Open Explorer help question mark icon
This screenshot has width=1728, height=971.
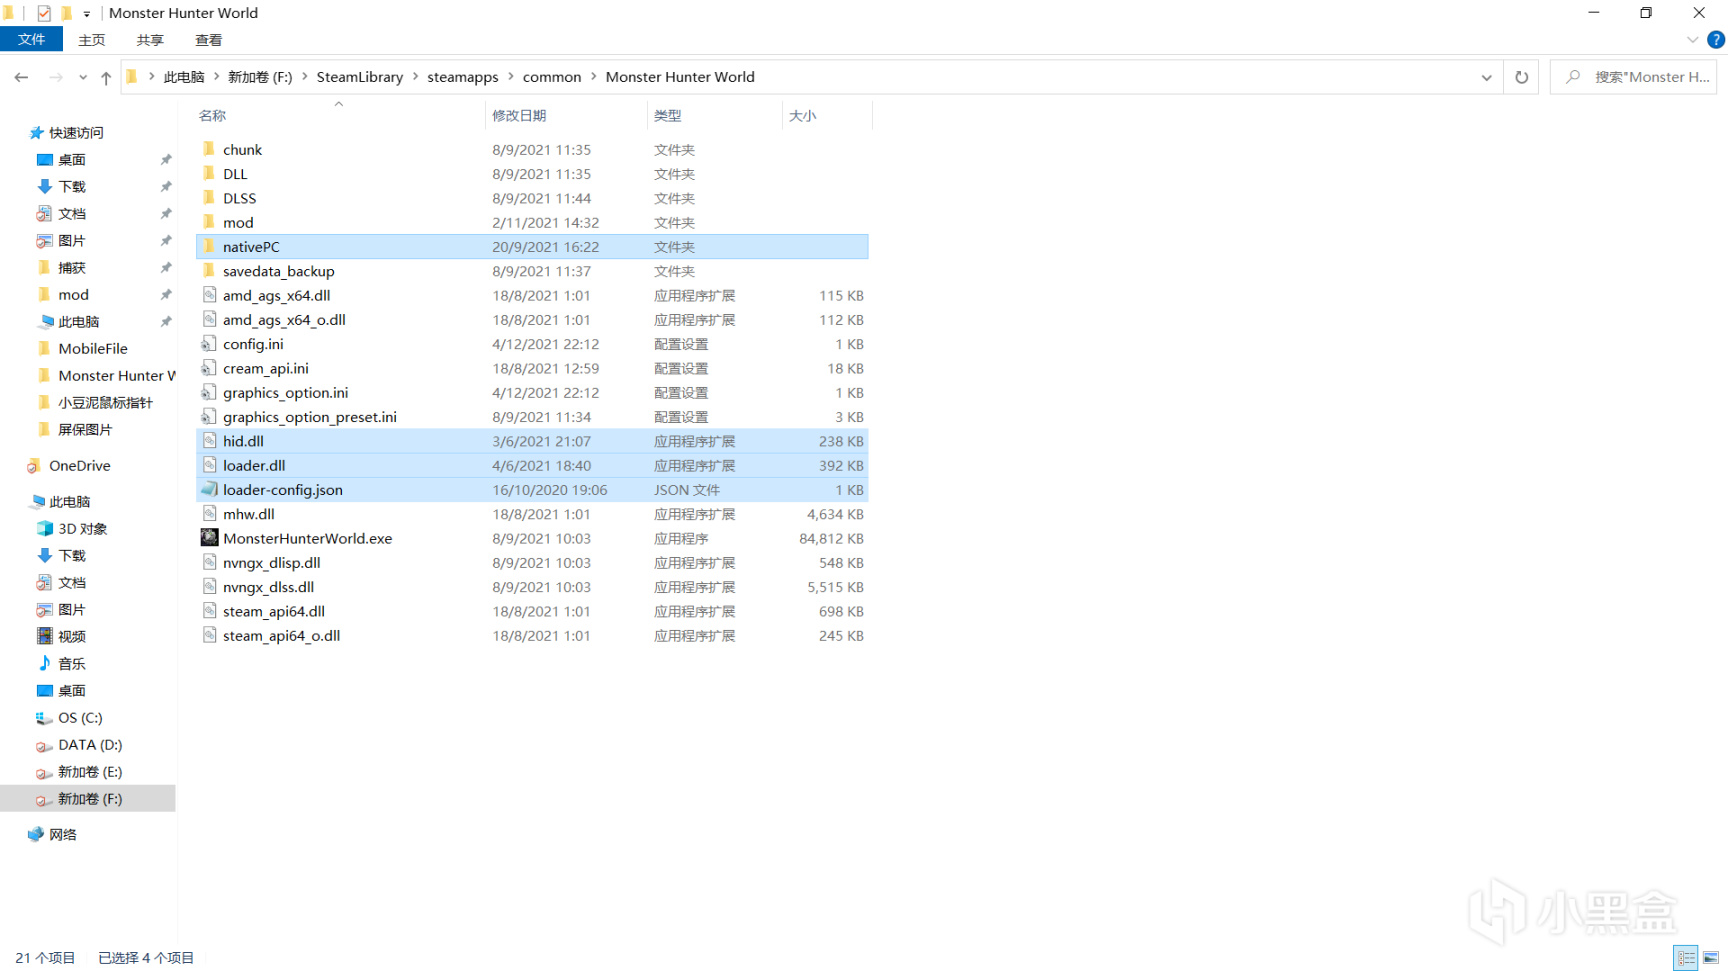pos(1716,40)
